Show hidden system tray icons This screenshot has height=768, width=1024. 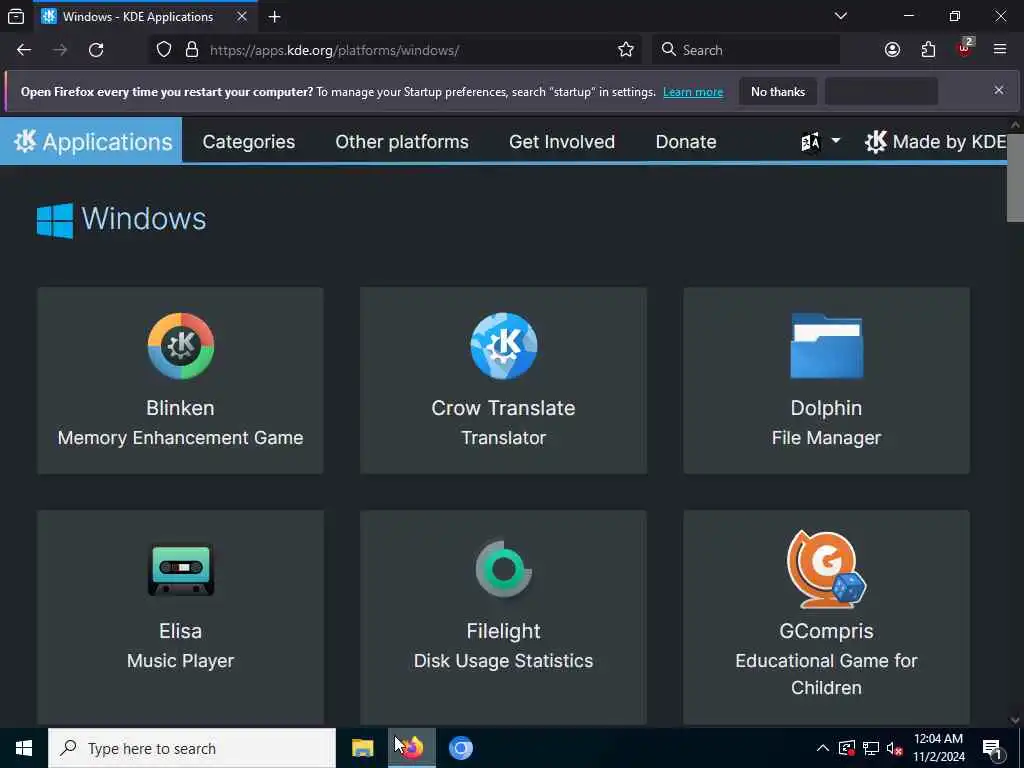tap(823, 748)
